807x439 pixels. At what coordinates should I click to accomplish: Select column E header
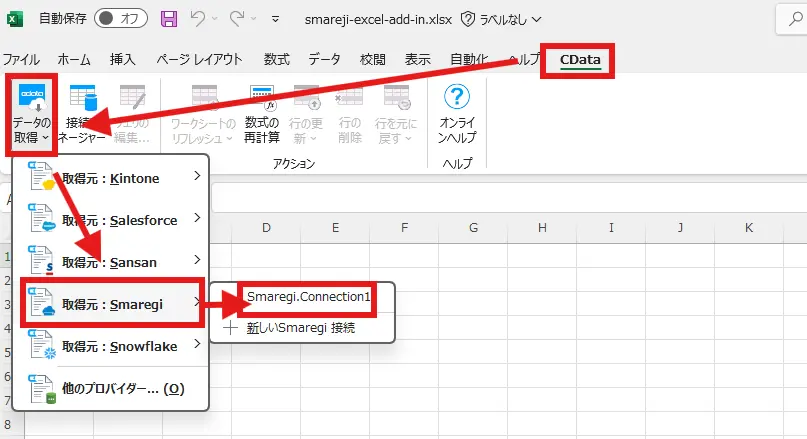tap(335, 227)
